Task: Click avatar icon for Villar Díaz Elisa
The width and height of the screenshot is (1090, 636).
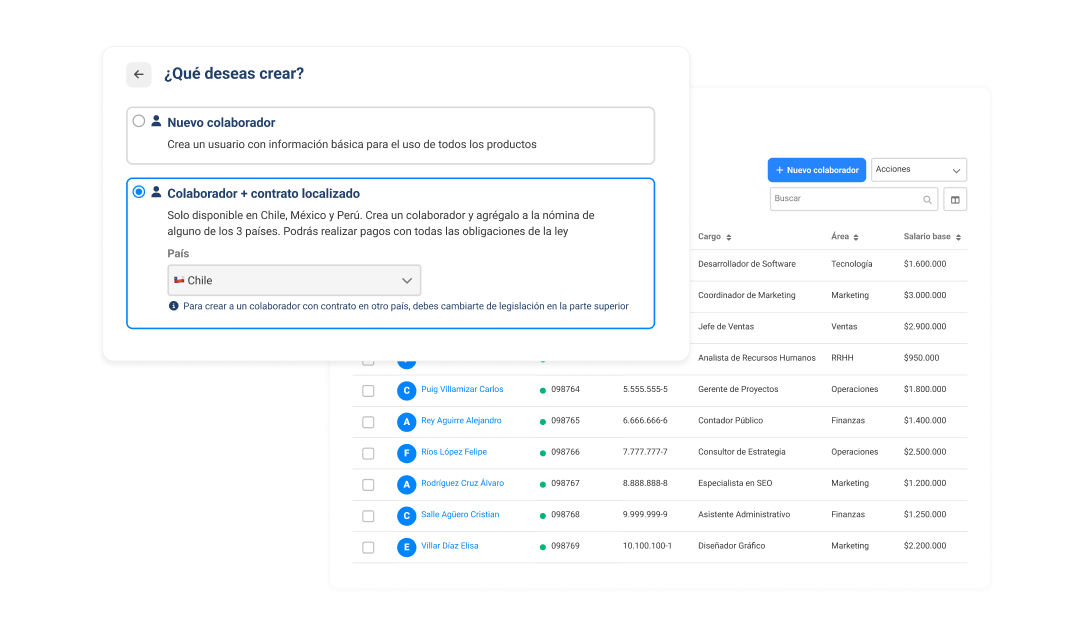Action: click(x=406, y=547)
